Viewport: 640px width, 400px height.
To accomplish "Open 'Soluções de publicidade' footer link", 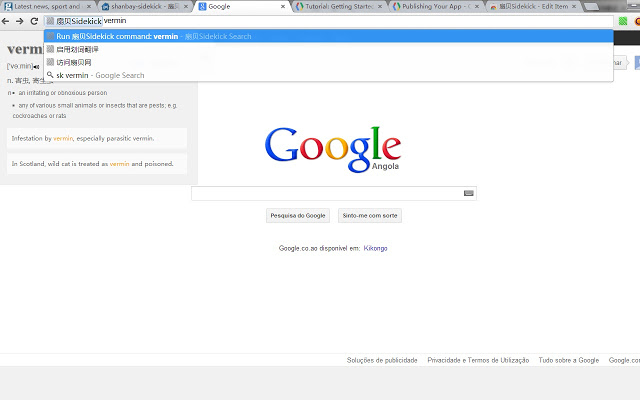I will [x=382, y=360].
